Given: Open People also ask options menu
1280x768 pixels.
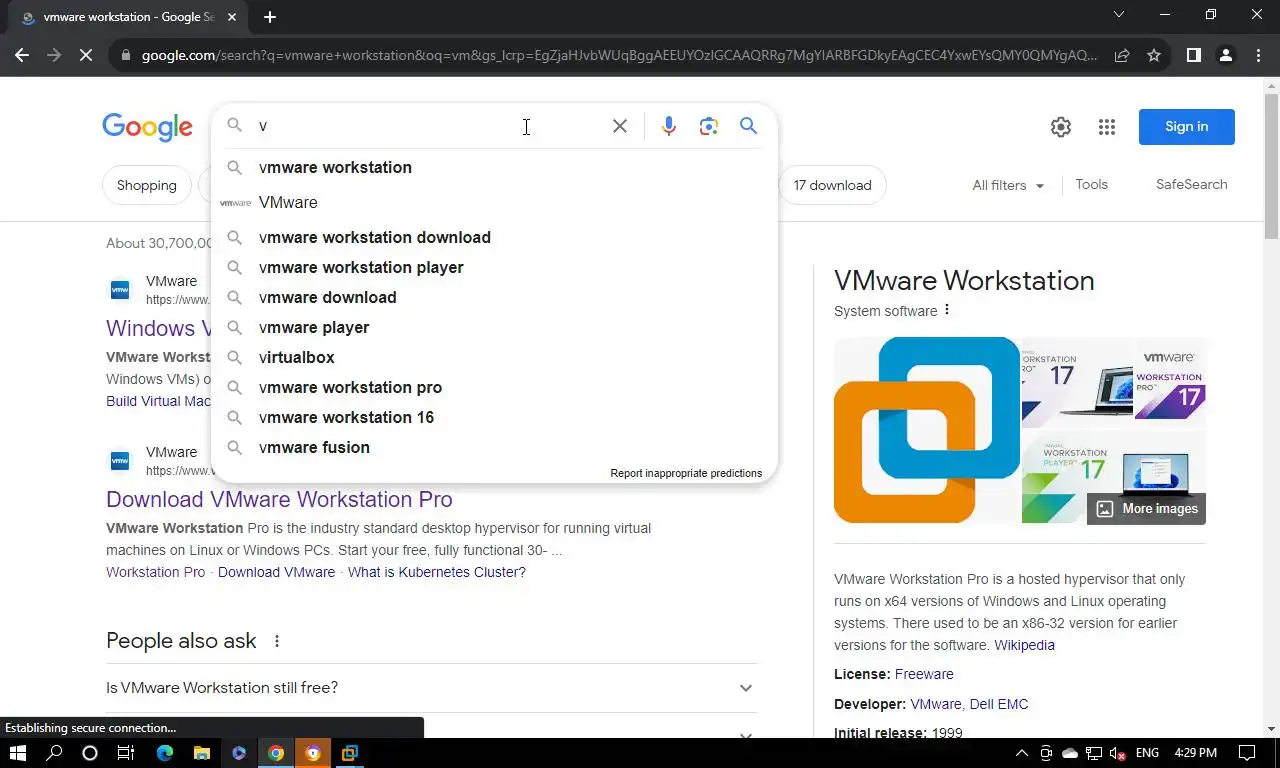Looking at the screenshot, I should point(277,641).
